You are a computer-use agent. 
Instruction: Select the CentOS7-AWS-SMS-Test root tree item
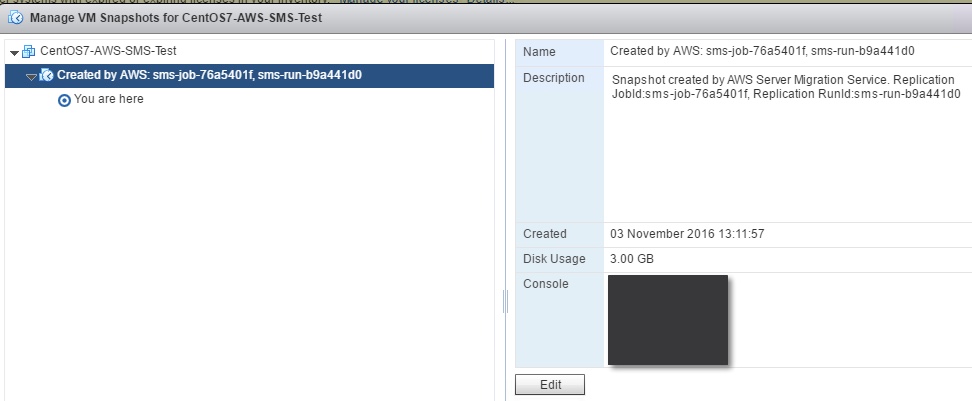point(108,51)
